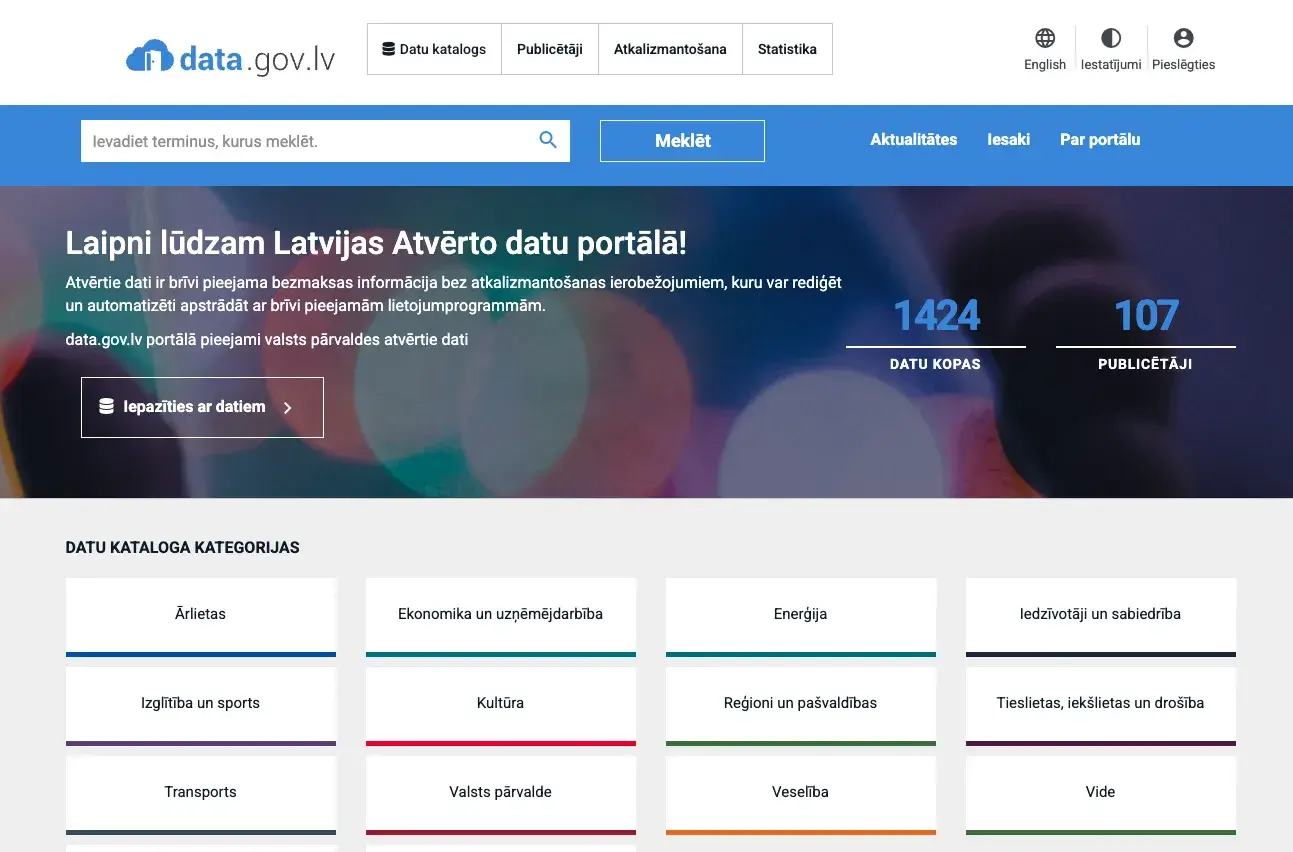Open the Enerģija category card
This screenshot has width=1293, height=852.
point(800,614)
